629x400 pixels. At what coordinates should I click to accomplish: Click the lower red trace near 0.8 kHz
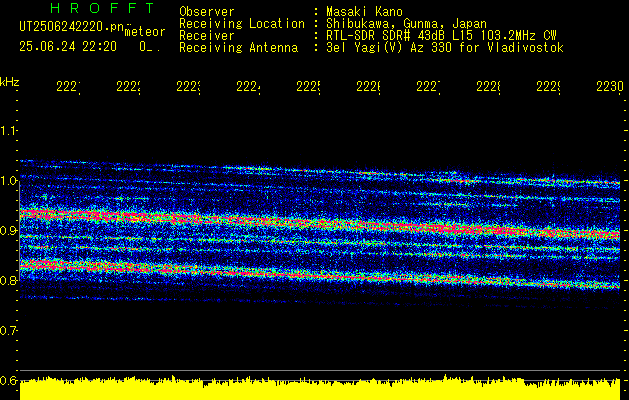coord(320,275)
